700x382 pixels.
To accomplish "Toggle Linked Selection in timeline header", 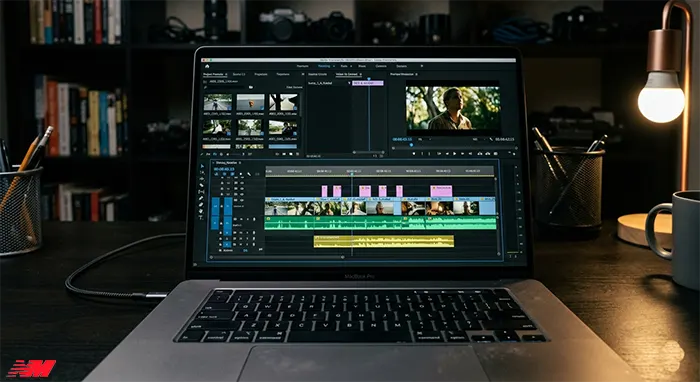I will pos(232,174).
